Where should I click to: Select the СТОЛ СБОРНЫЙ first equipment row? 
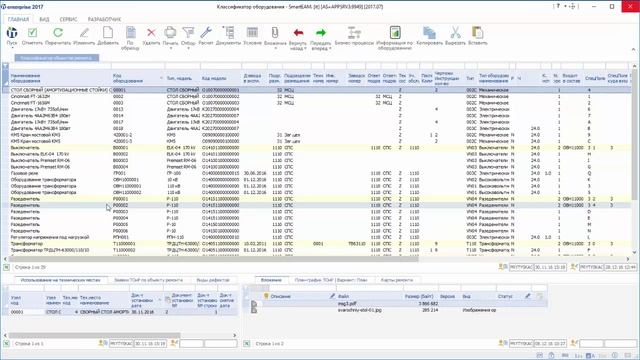pos(316,90)
